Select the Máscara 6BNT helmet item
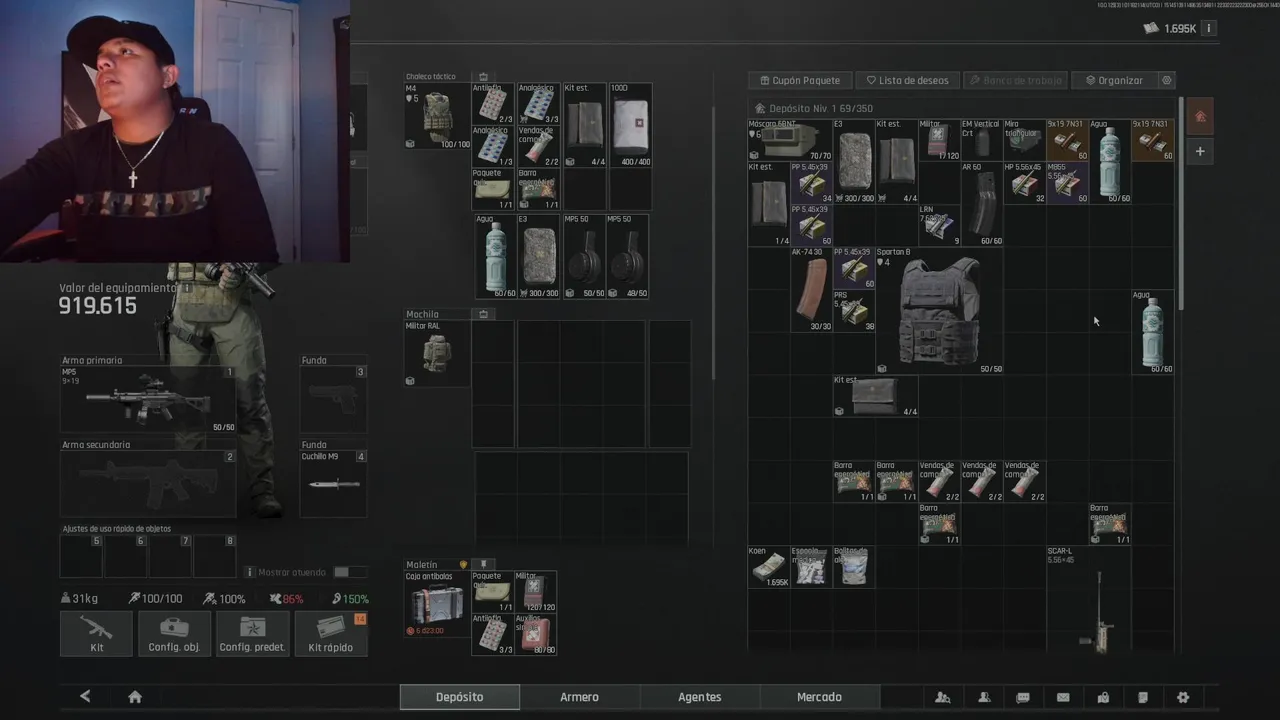 pyautogui.click(x=790, y=140)
